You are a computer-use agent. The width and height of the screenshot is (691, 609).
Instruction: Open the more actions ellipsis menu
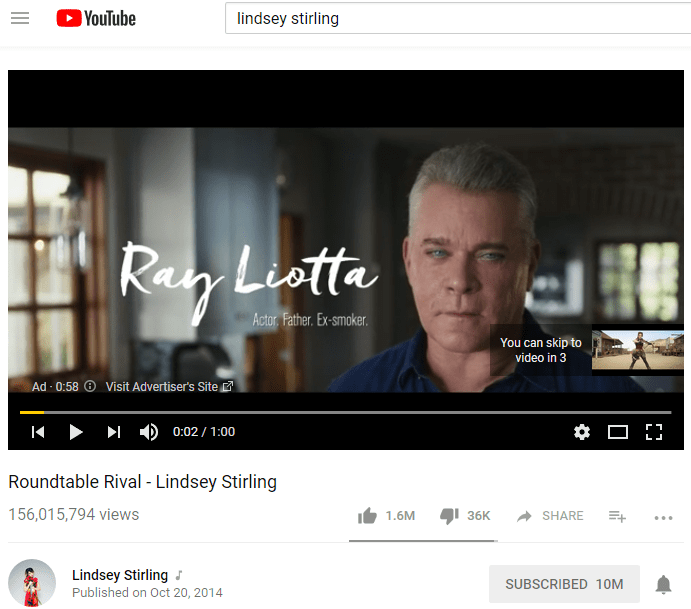coord(663,518)
